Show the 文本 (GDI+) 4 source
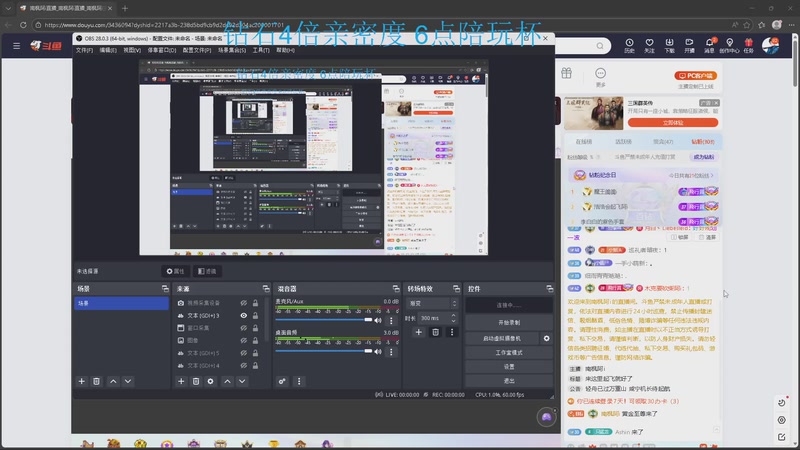The width and height of the screenshot is (800, 450). 243,365
